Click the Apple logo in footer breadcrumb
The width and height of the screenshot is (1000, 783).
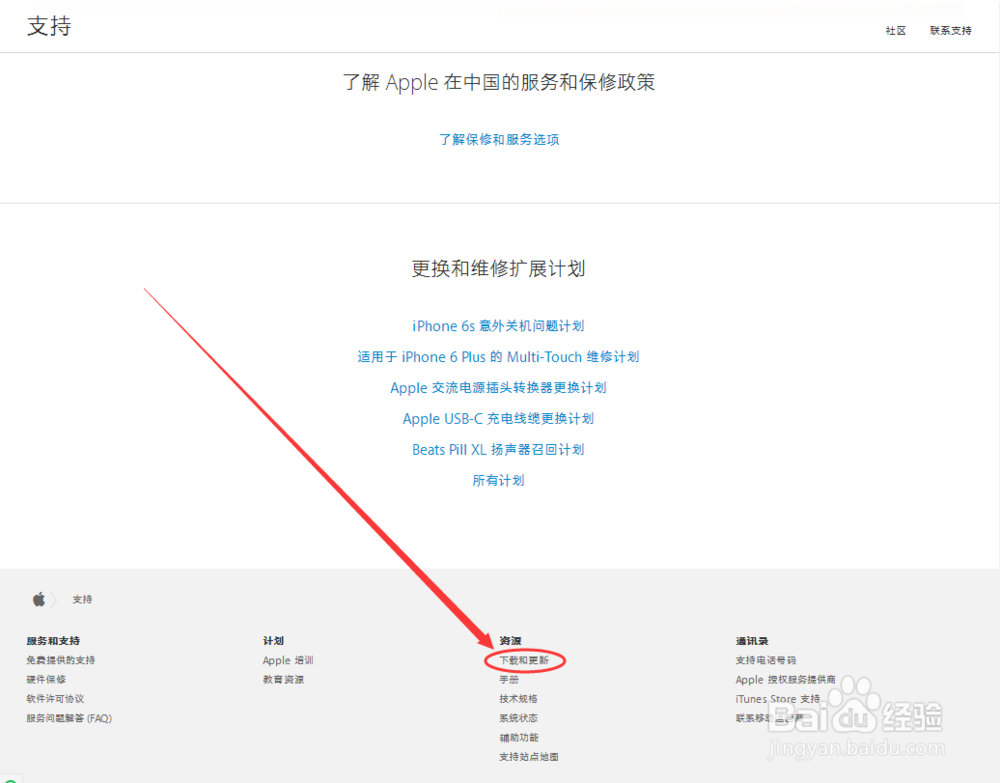click(x=39, y=599)
